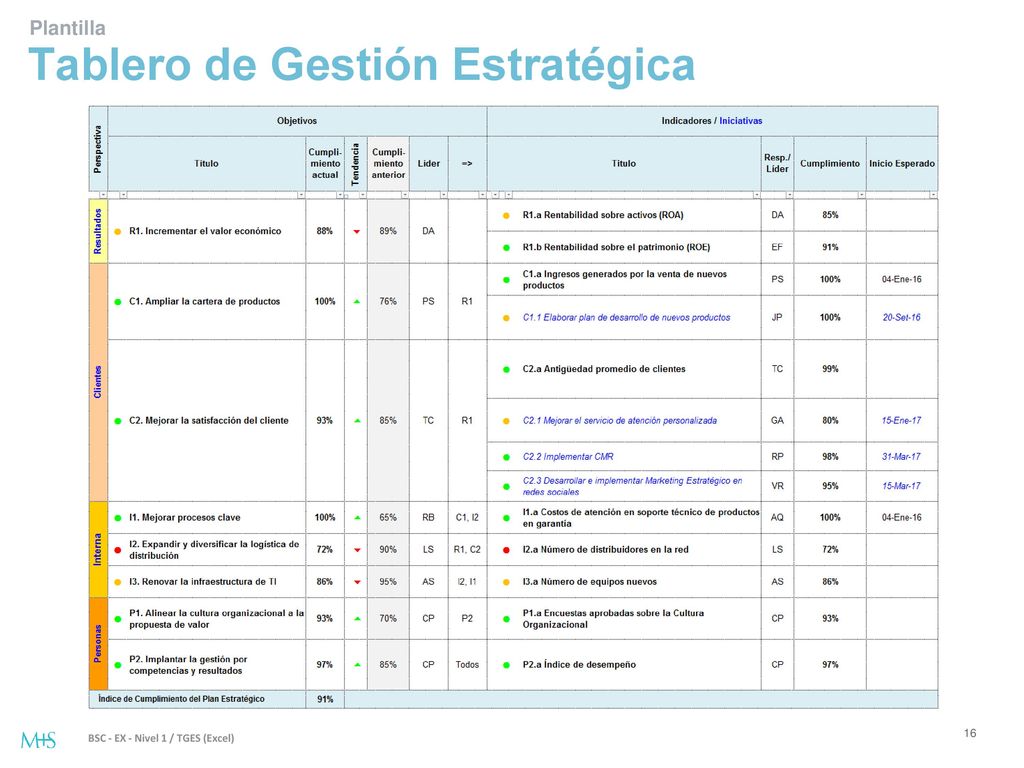Screen dimensions: 1024x768
Task: Click the 20-Set-16 start date
Action: tap(901, 317)
